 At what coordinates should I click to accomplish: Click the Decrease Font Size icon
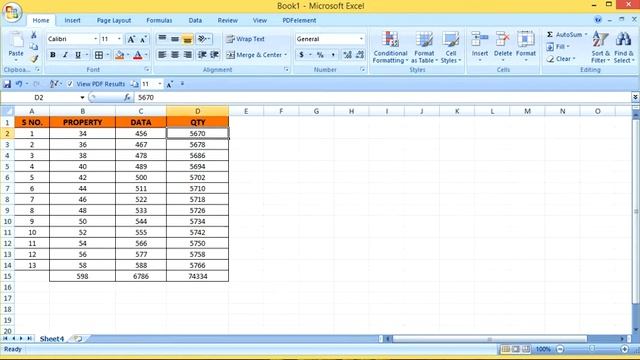coord(143,39)
